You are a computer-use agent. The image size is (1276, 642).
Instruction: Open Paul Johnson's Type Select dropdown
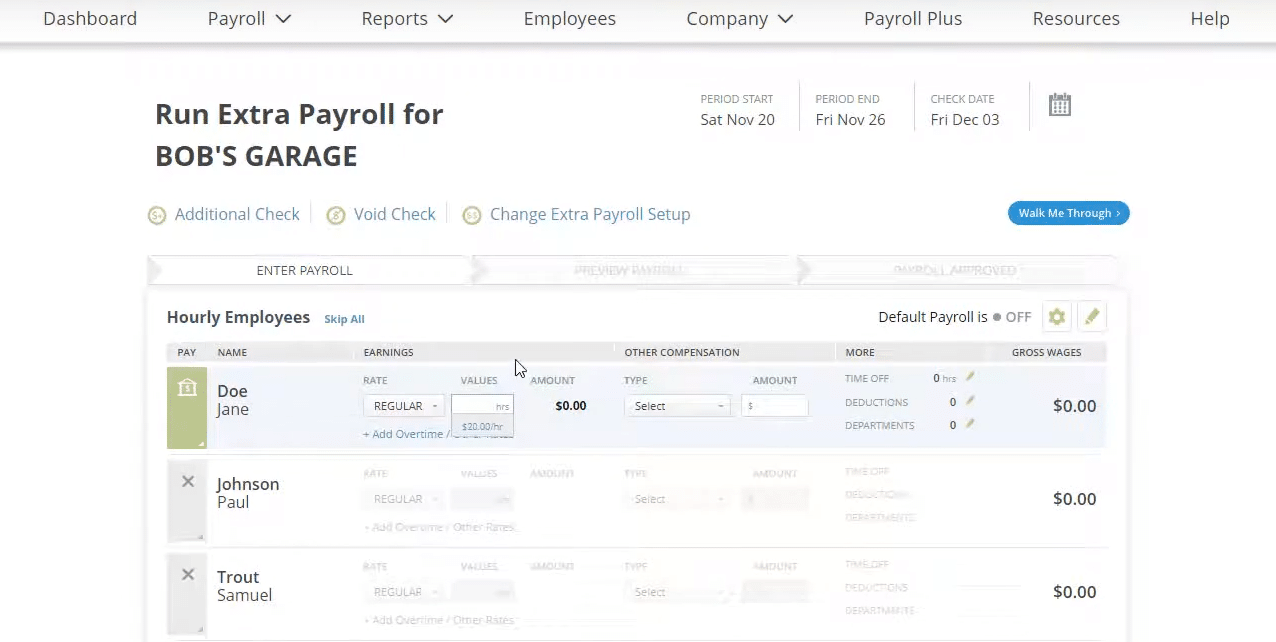(x=677, y=499)
